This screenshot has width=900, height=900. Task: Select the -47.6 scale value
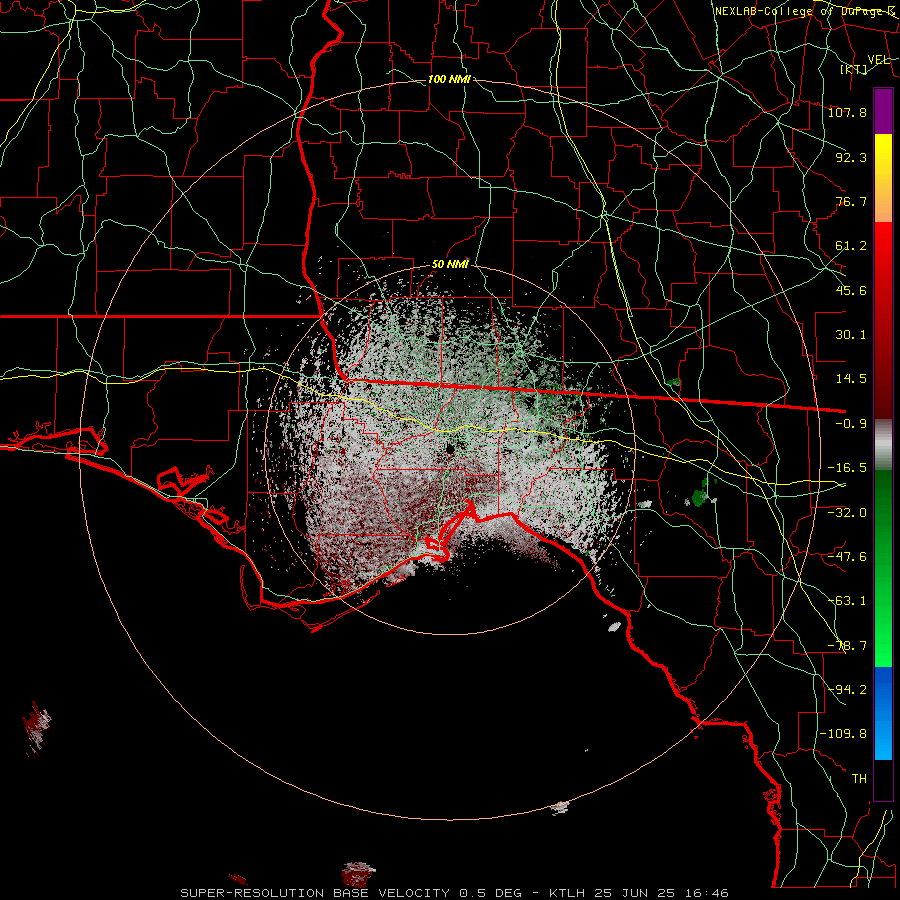[847, 556]
